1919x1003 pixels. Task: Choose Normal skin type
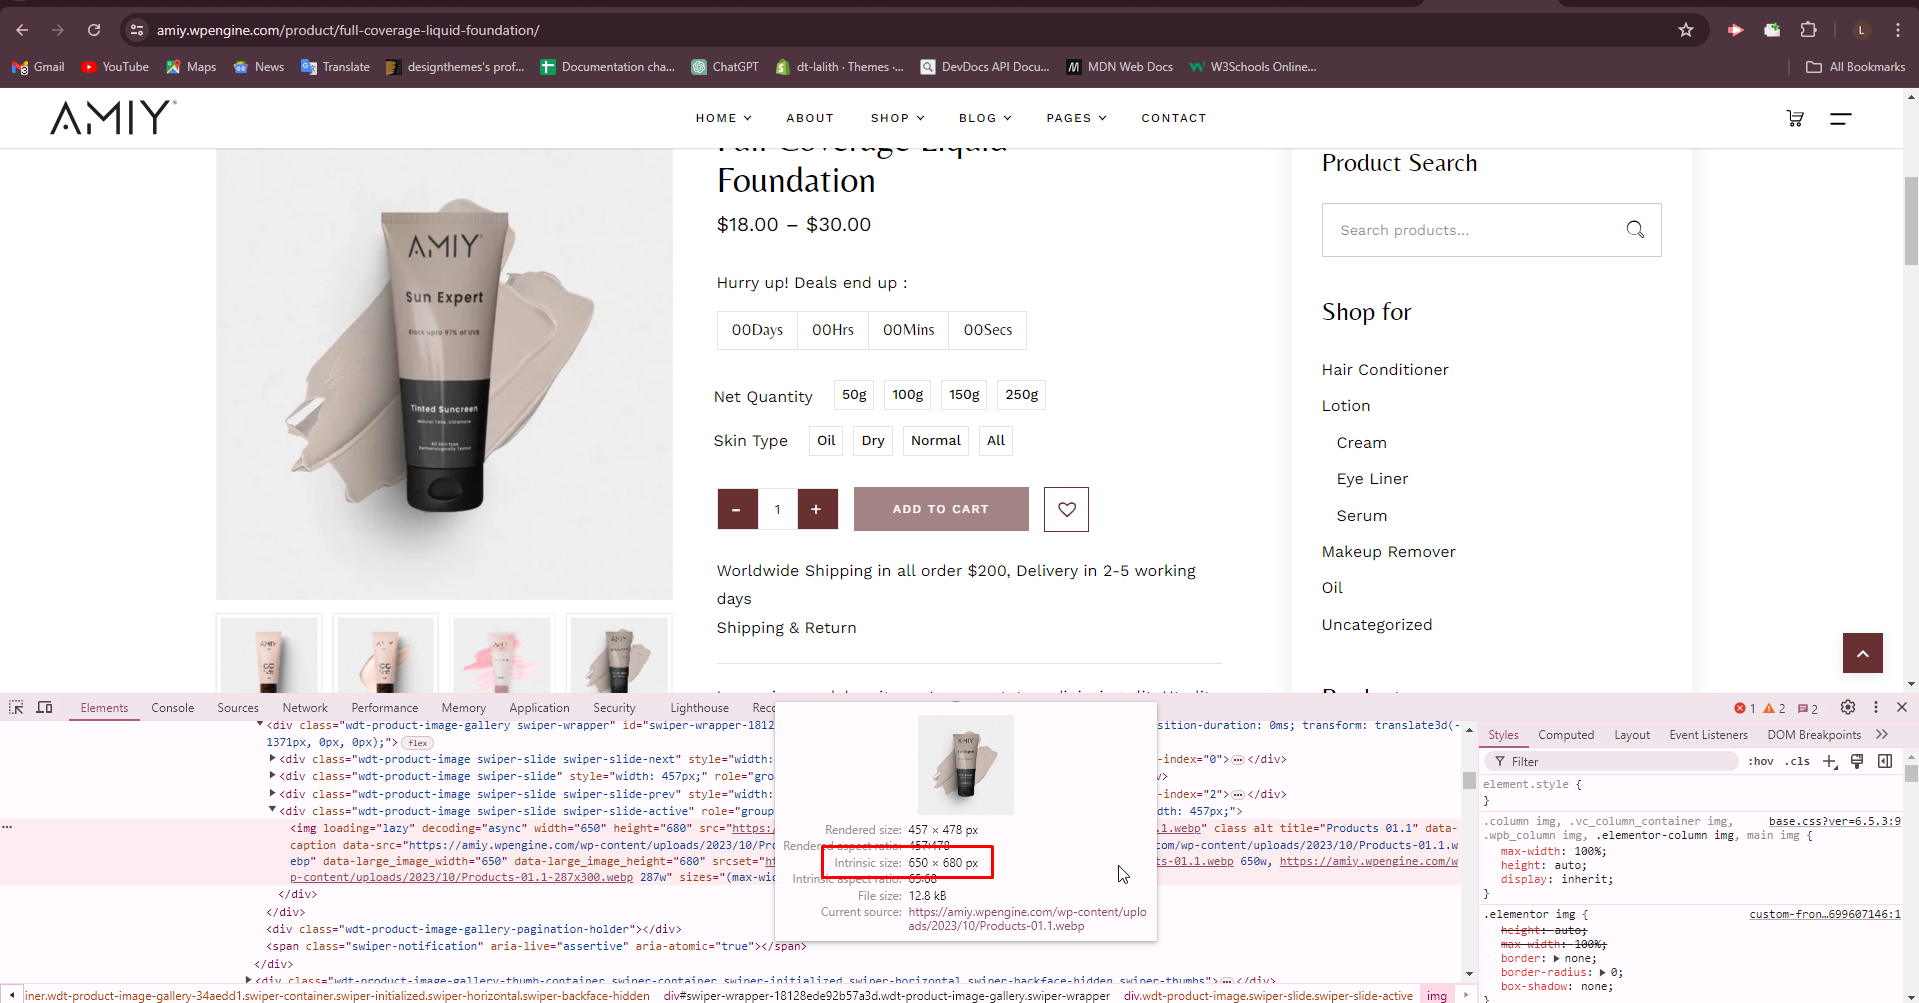(935, 441)
